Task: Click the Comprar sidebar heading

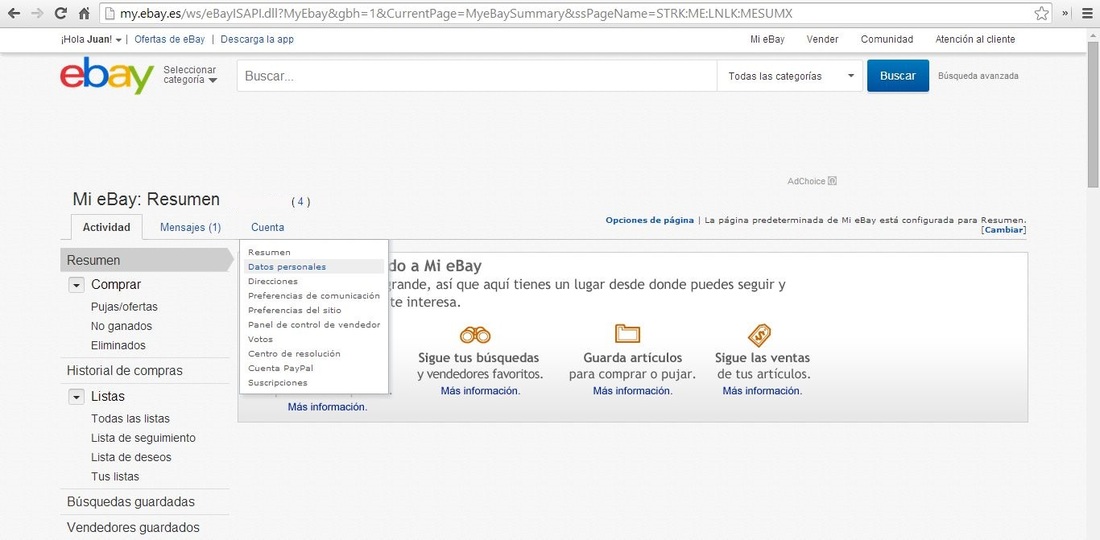Action: coord(116,285)
